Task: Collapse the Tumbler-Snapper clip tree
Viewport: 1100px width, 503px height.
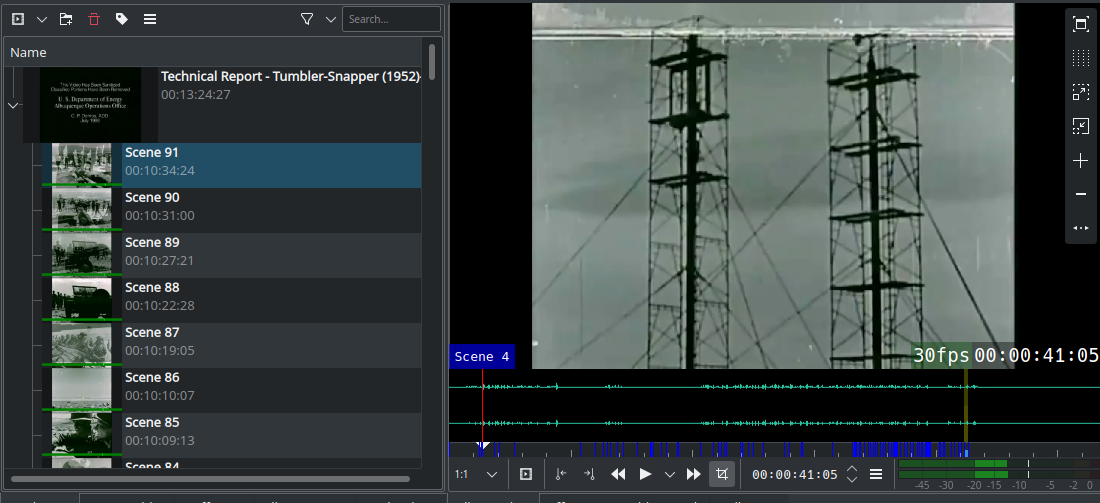Action: (13, 105)
